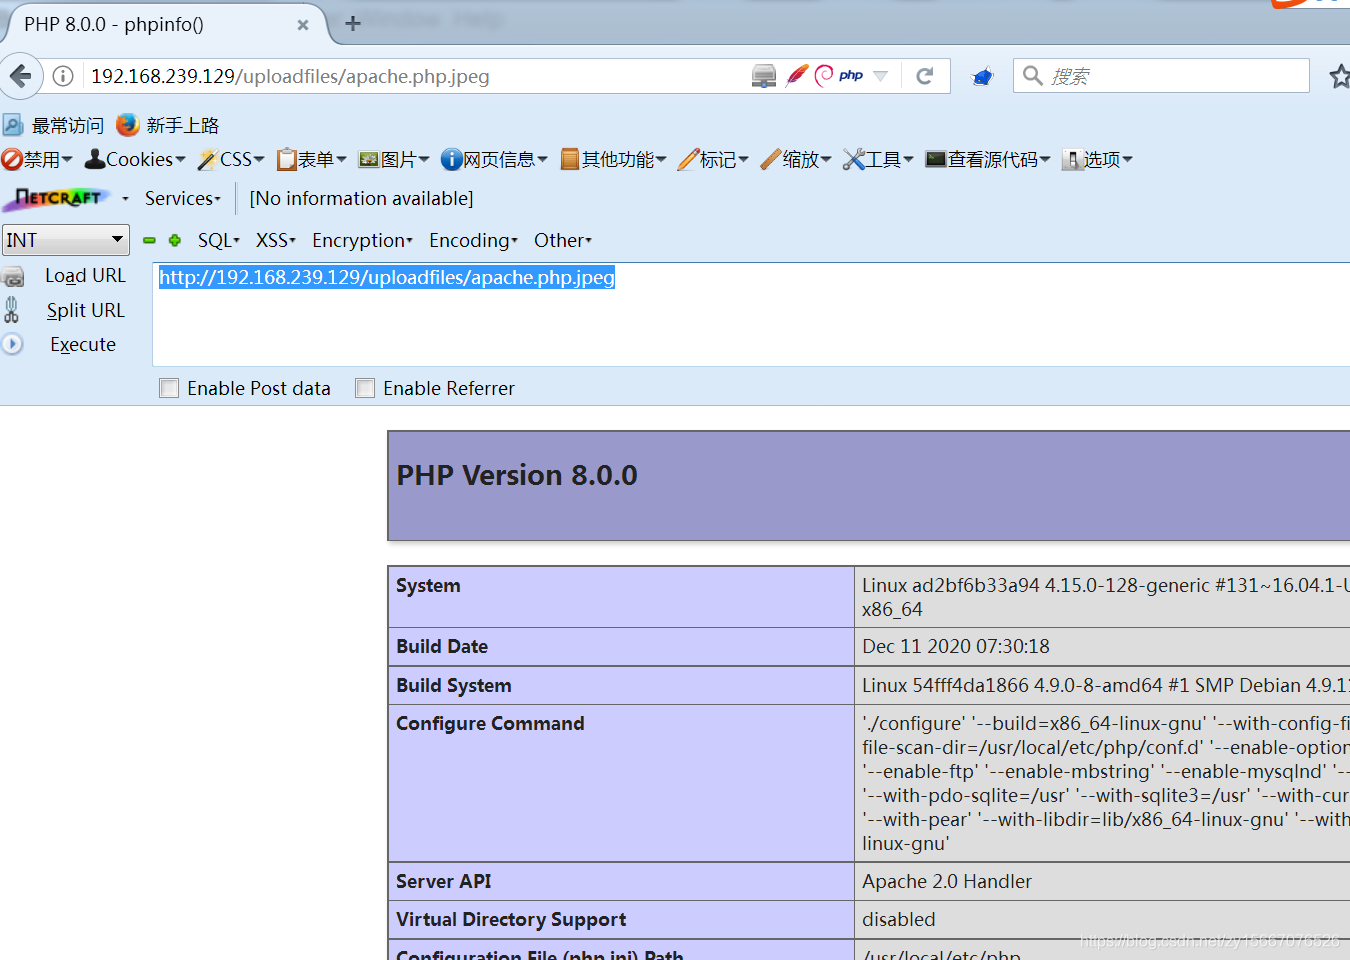This screenshot has width=1350, height=960.
Task: Click the browser address bar URL
Action: coord(290,76)
